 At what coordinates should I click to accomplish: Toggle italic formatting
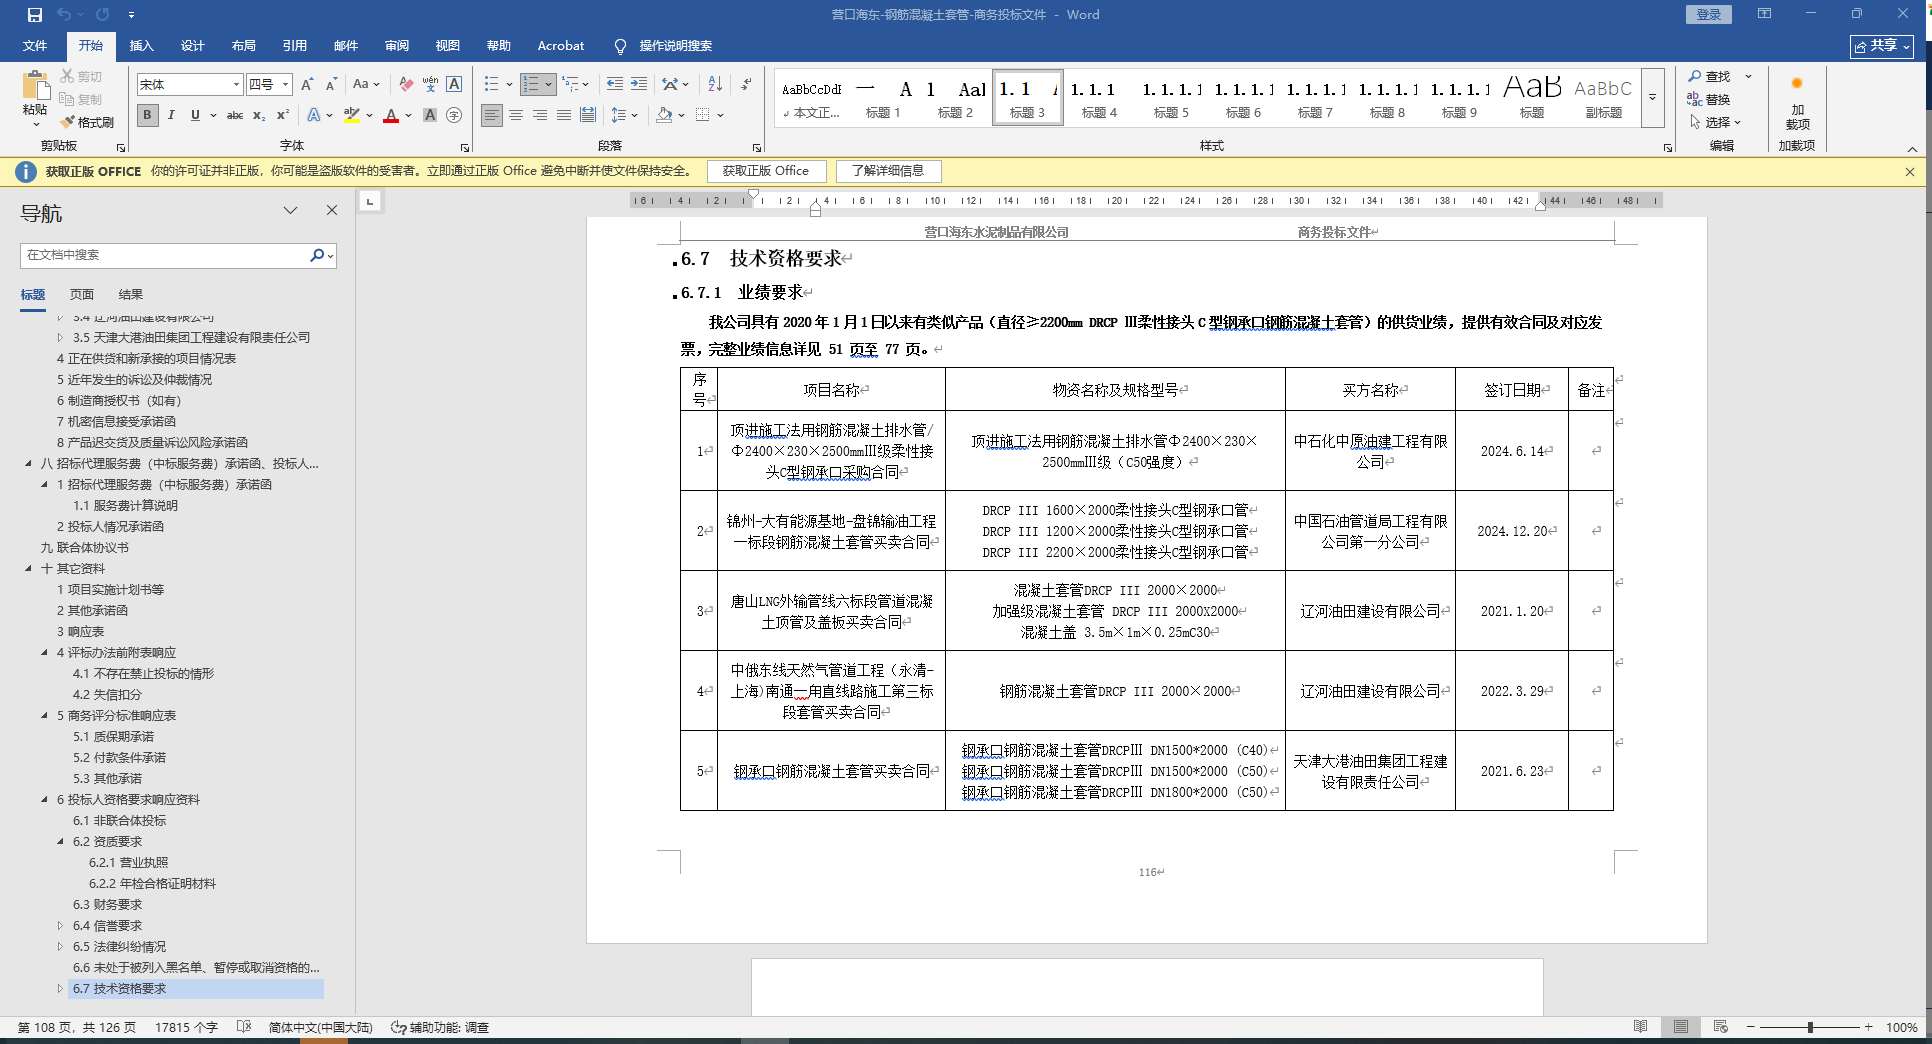[x=171, y=116]
